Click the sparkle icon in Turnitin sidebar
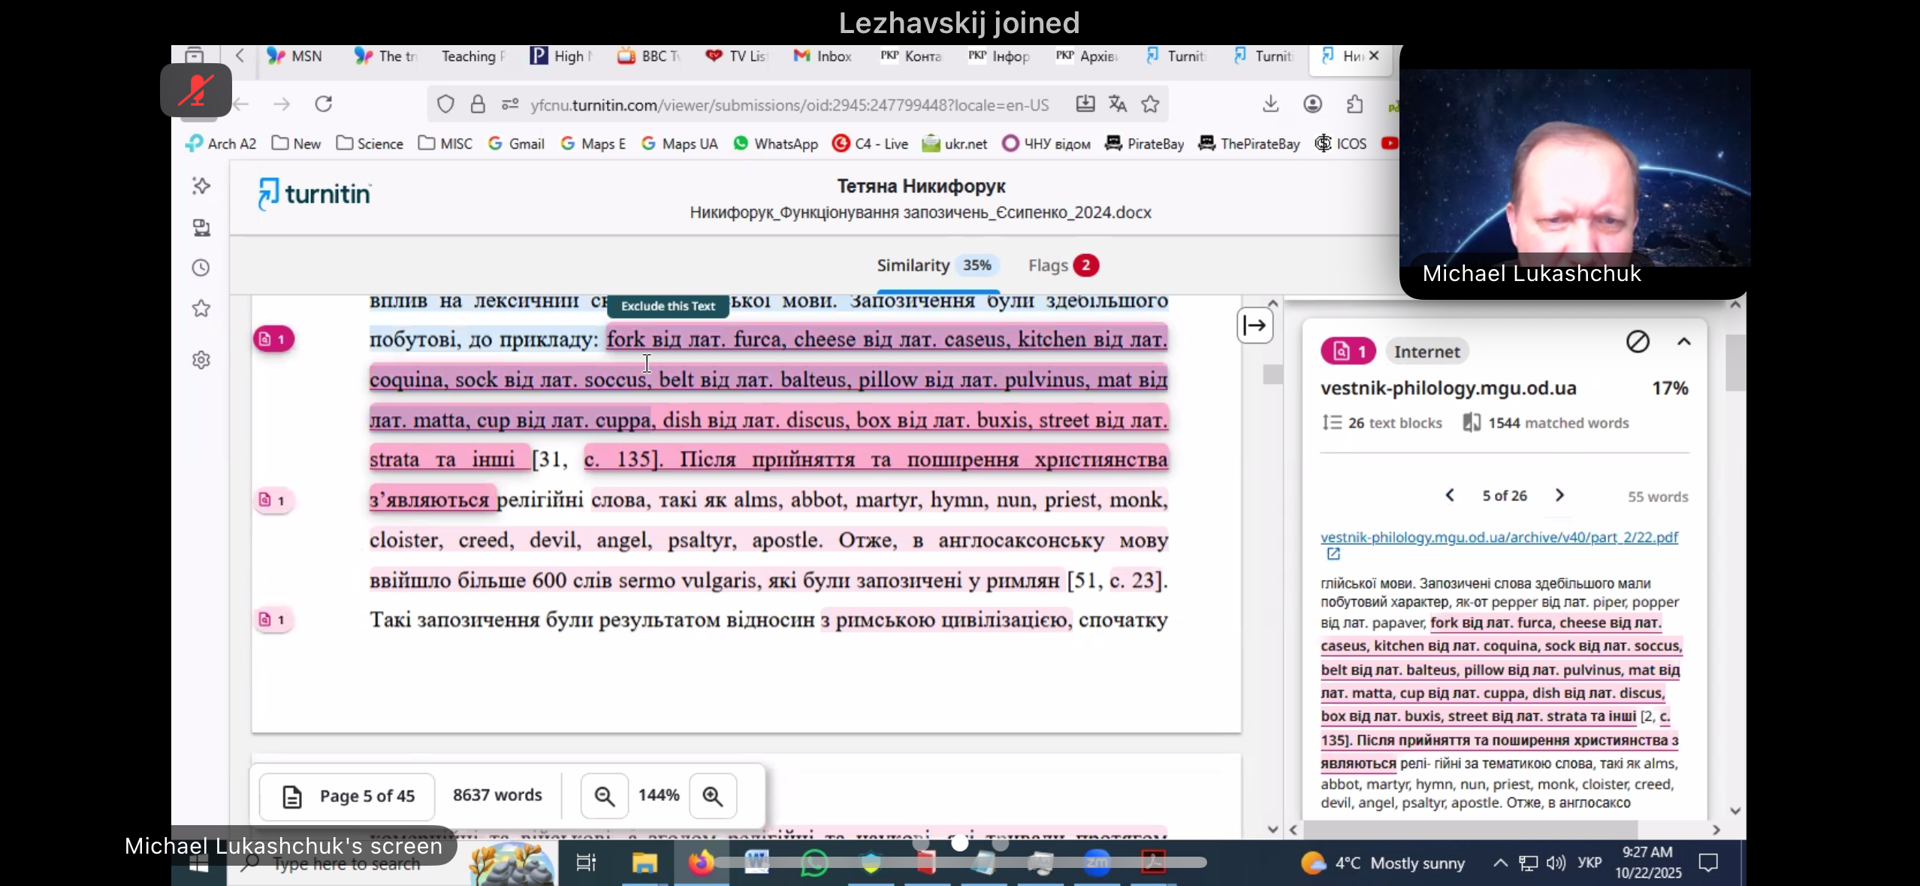The height and width of the screenshot is (886, 1920). point(201,186)
